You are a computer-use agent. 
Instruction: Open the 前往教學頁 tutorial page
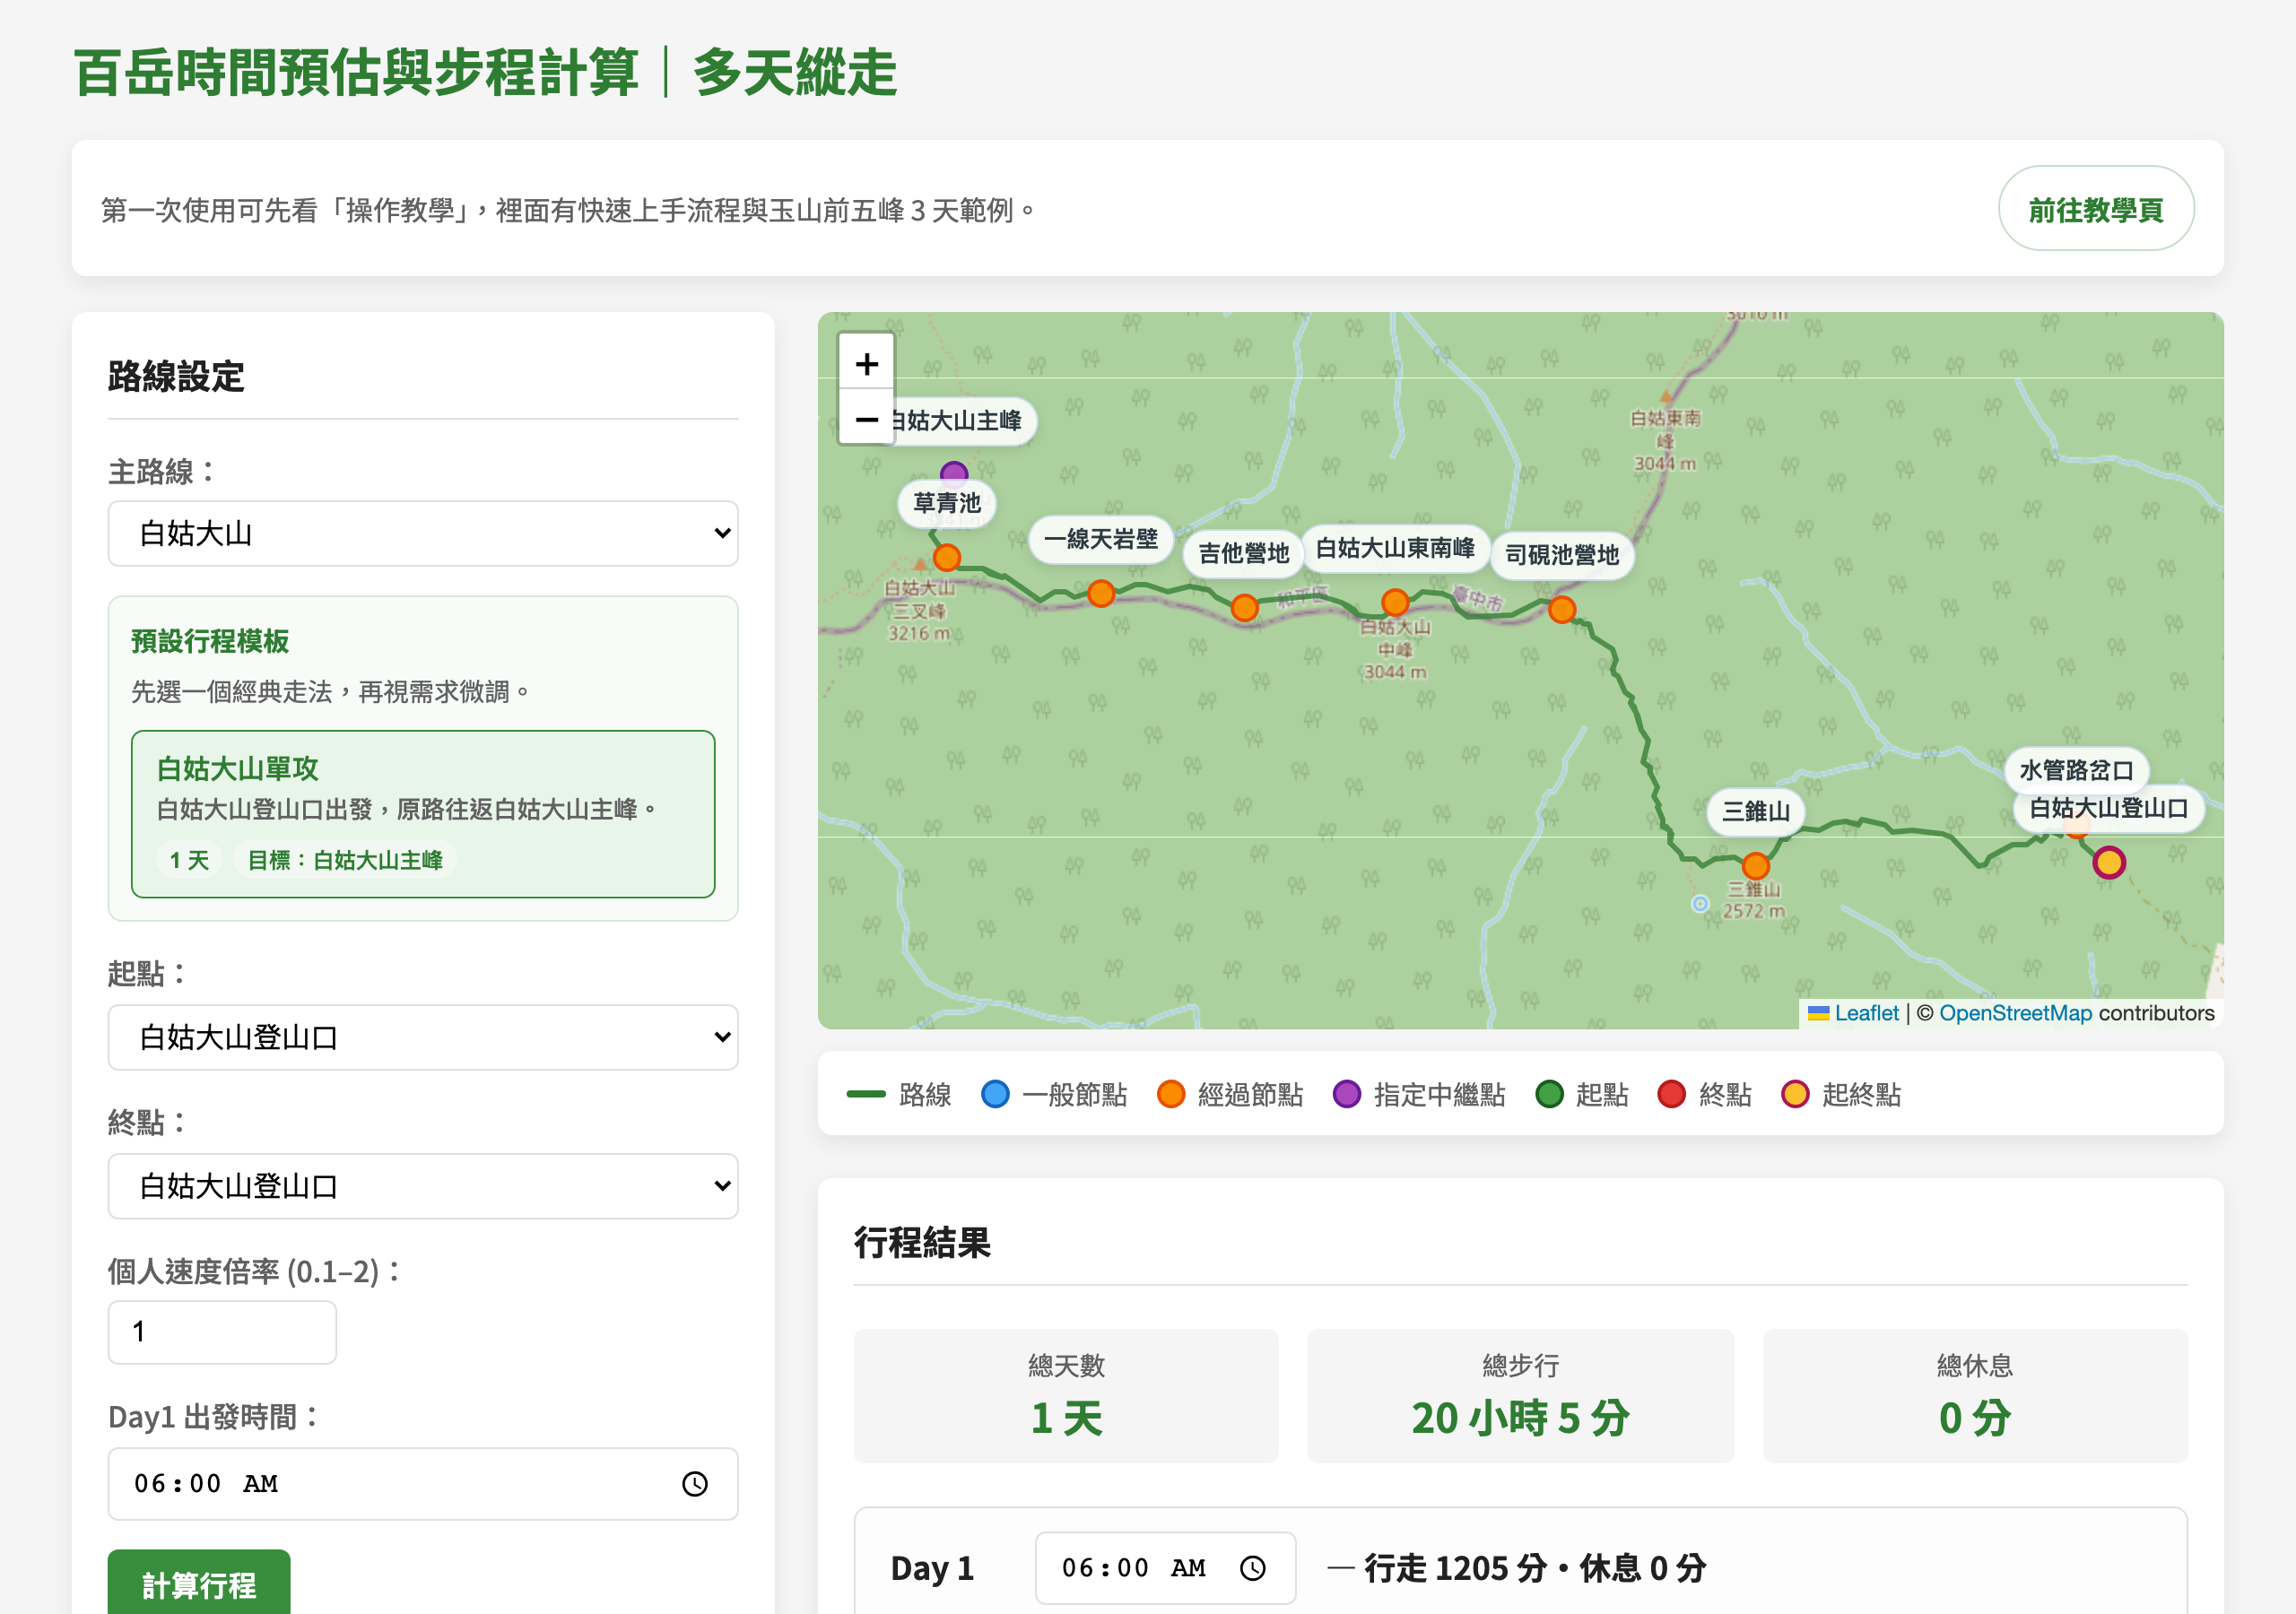click(x=2096, y=209)
